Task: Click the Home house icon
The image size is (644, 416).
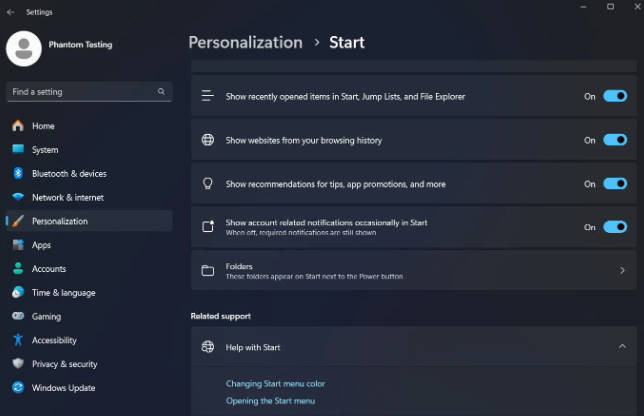Action: pyautogui.click(x=18, y=126)
